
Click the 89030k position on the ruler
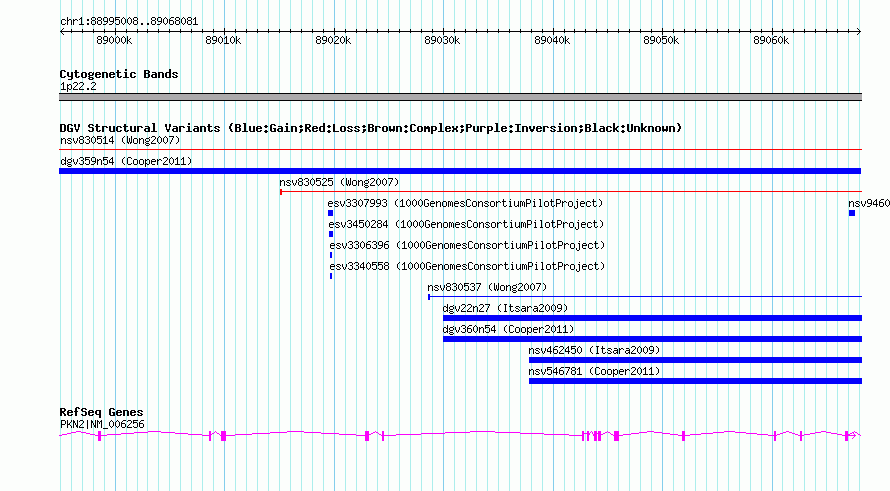point(442,40)
